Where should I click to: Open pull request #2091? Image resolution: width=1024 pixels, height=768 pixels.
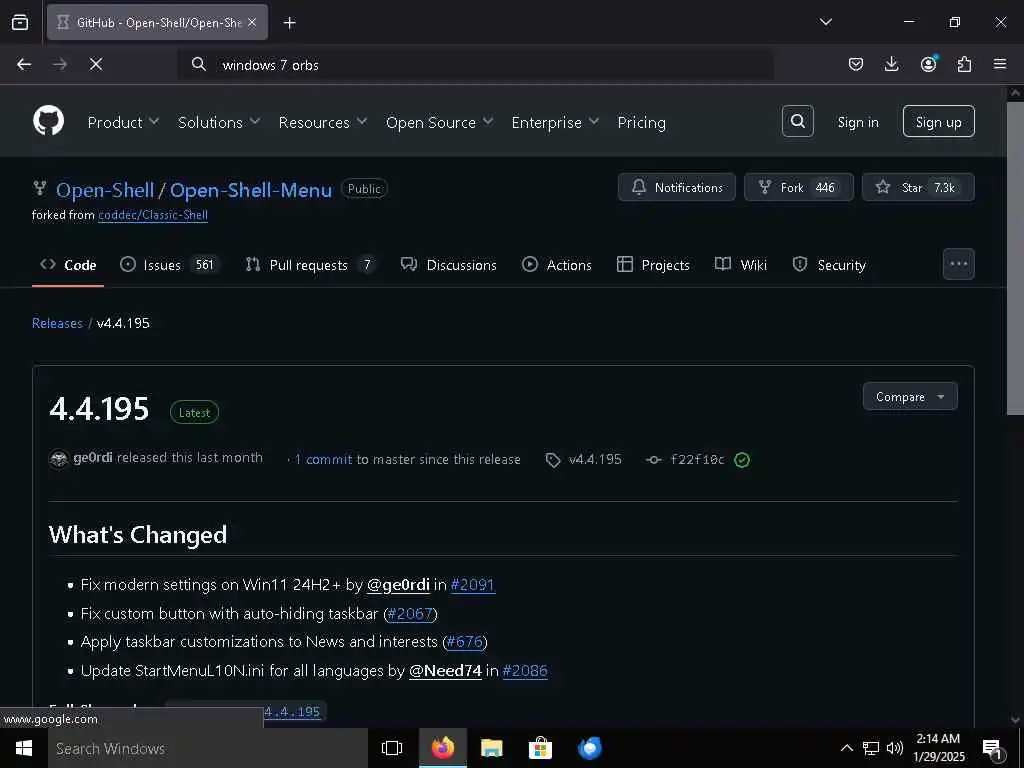[473, 584]
